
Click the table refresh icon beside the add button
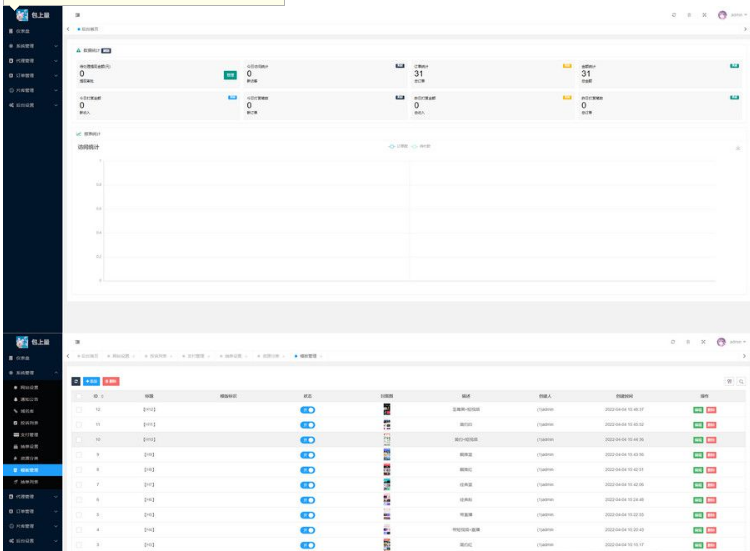pos(76,381)
